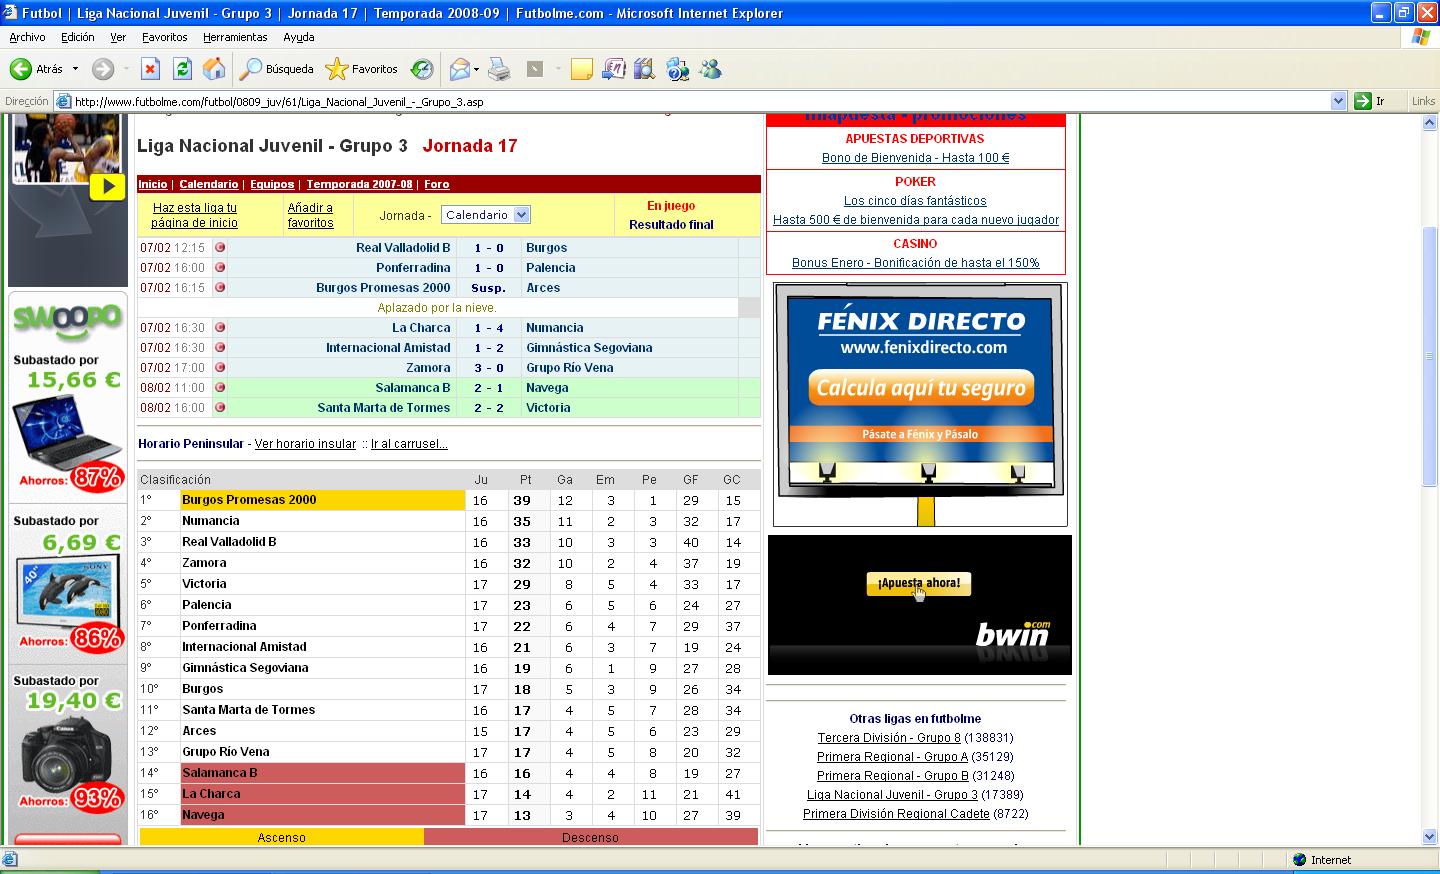Go to Inicio in the league navigation bar
Screen dimensions: 1440x874
pos(153,184)
